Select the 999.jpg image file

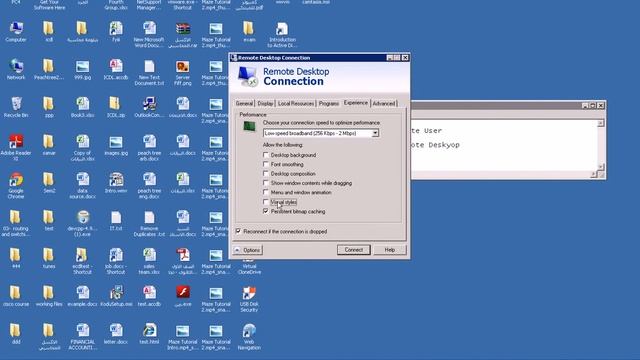pos(82,69)
